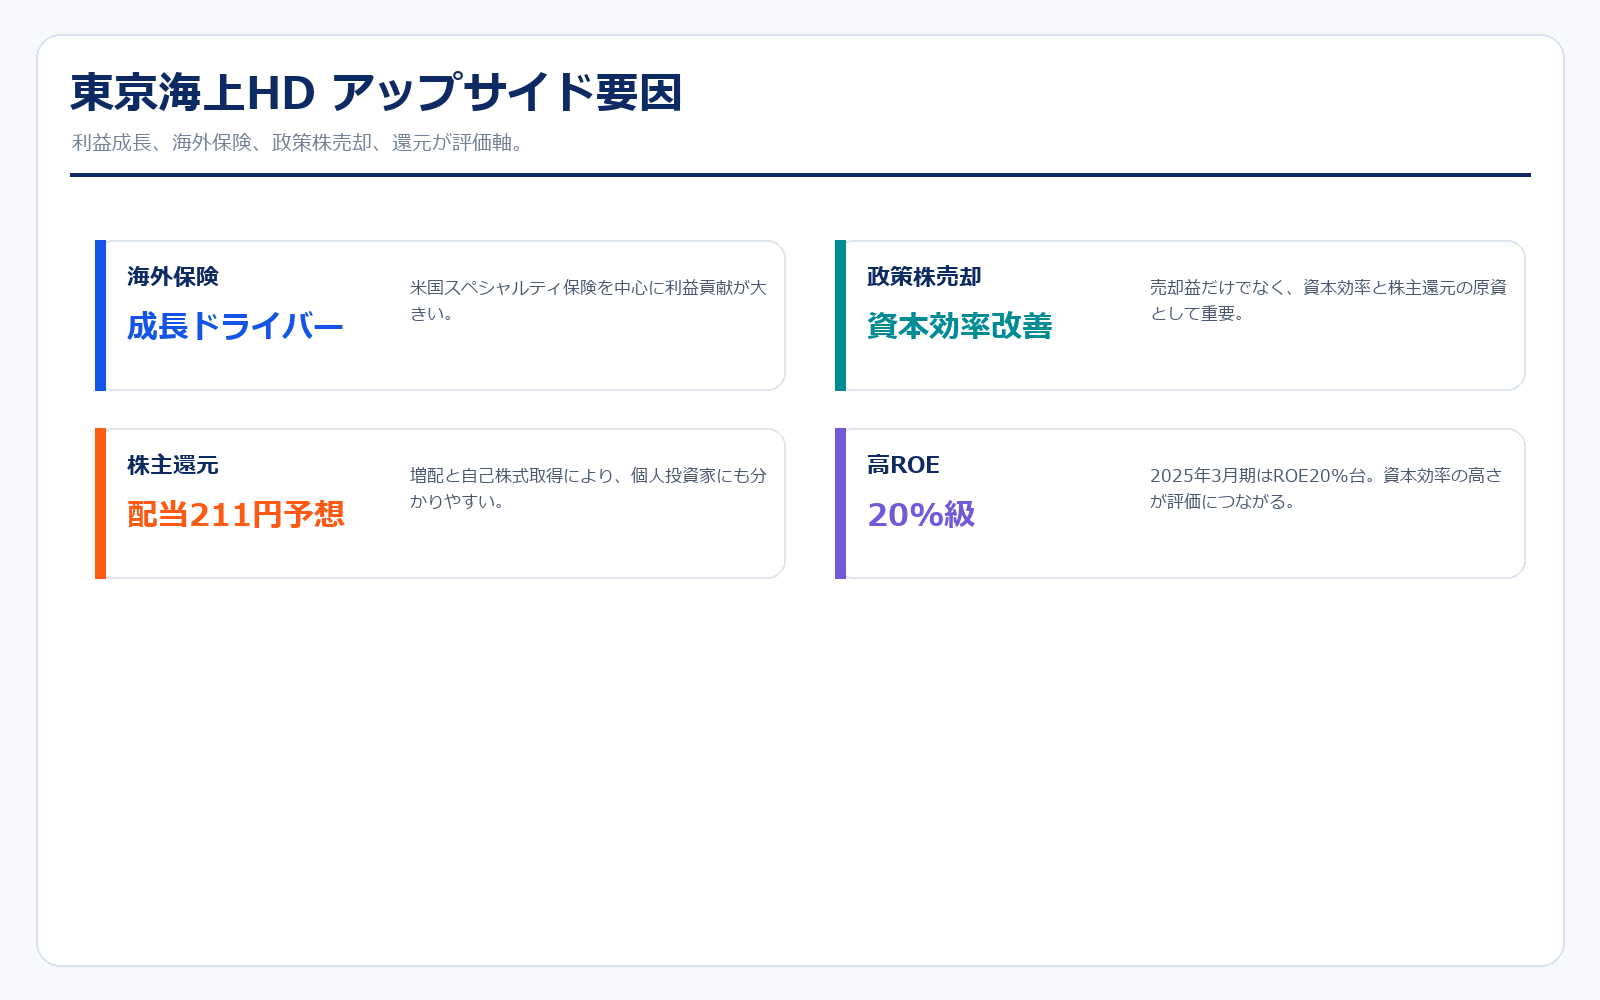This screenshot has width=1600, height=1000.
Task: Click the description starting with 売却益だけでなく
Action: (x=1328, y=300)
